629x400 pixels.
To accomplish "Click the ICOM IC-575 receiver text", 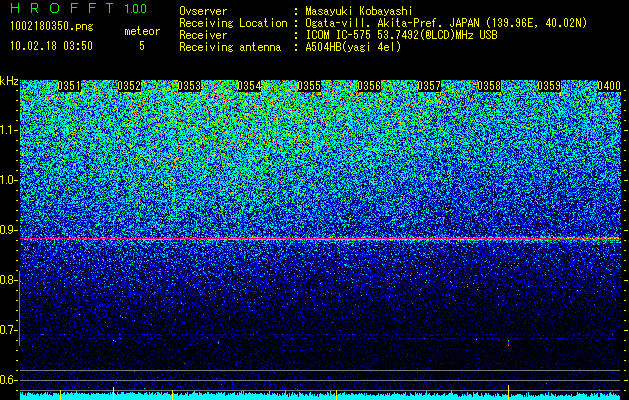I will (401, 35).
